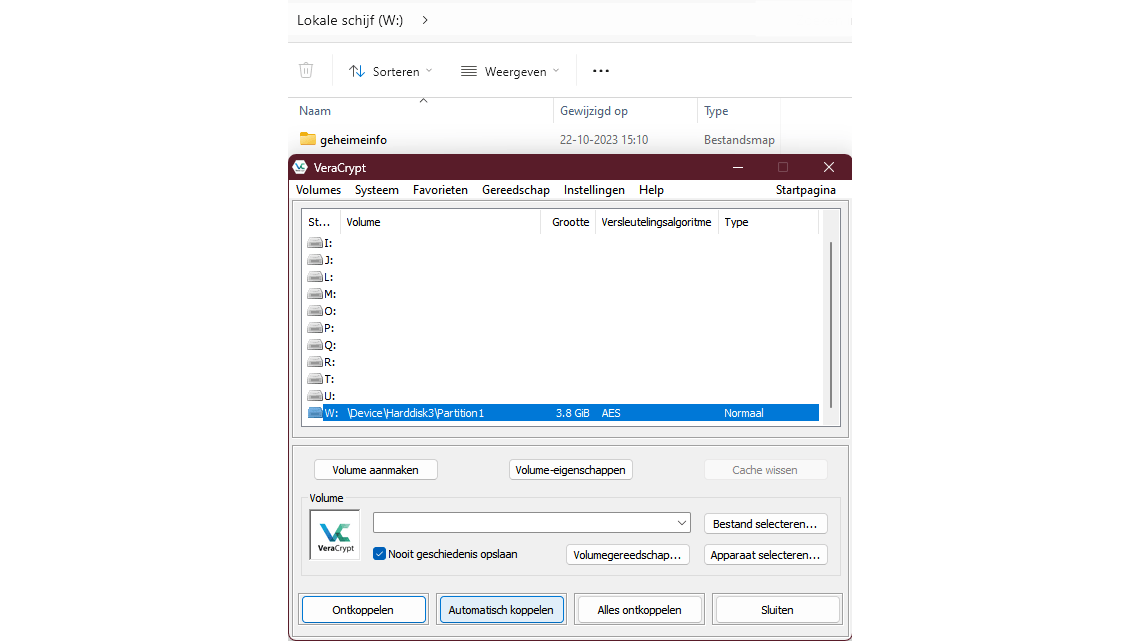
Task: Select drive slot I: icon
Action: coord(315,243)
